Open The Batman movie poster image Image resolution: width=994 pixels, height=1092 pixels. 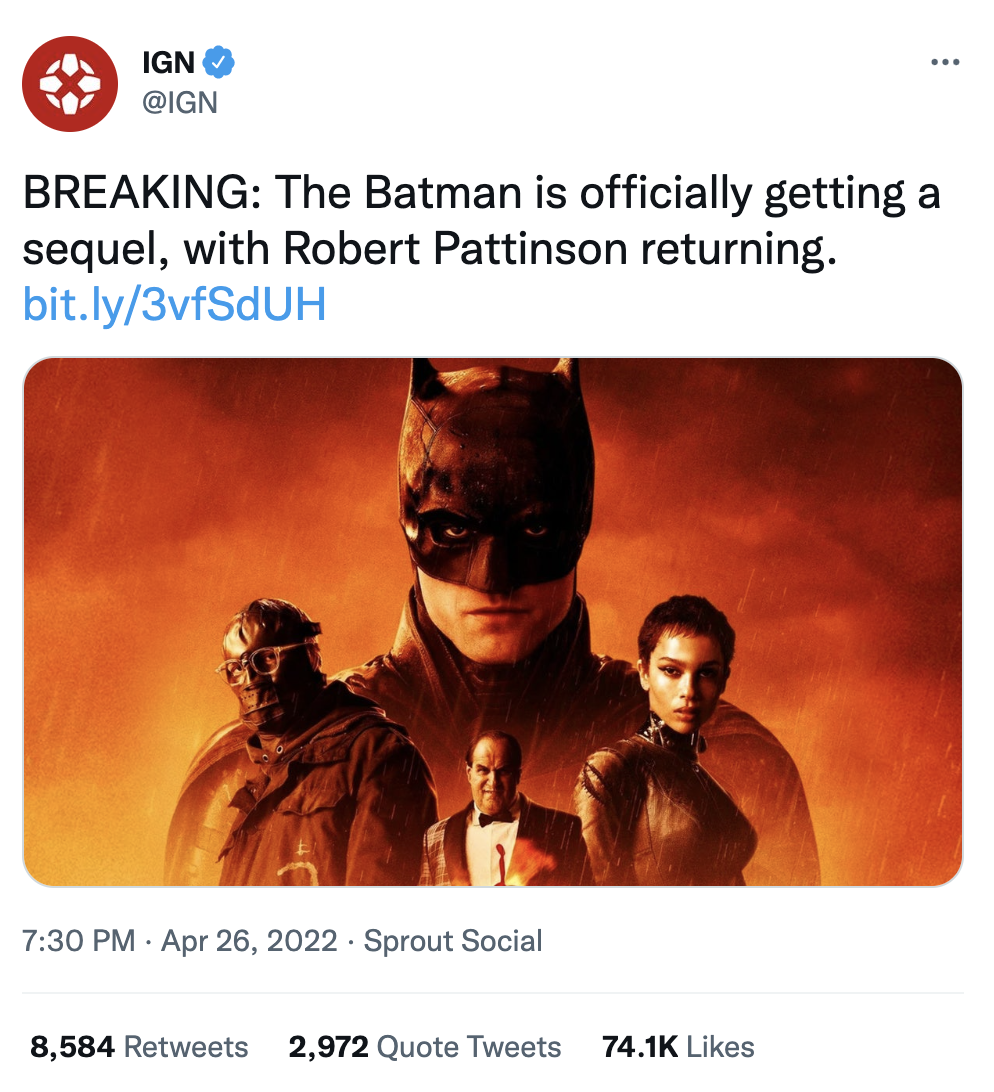point(494,622)
